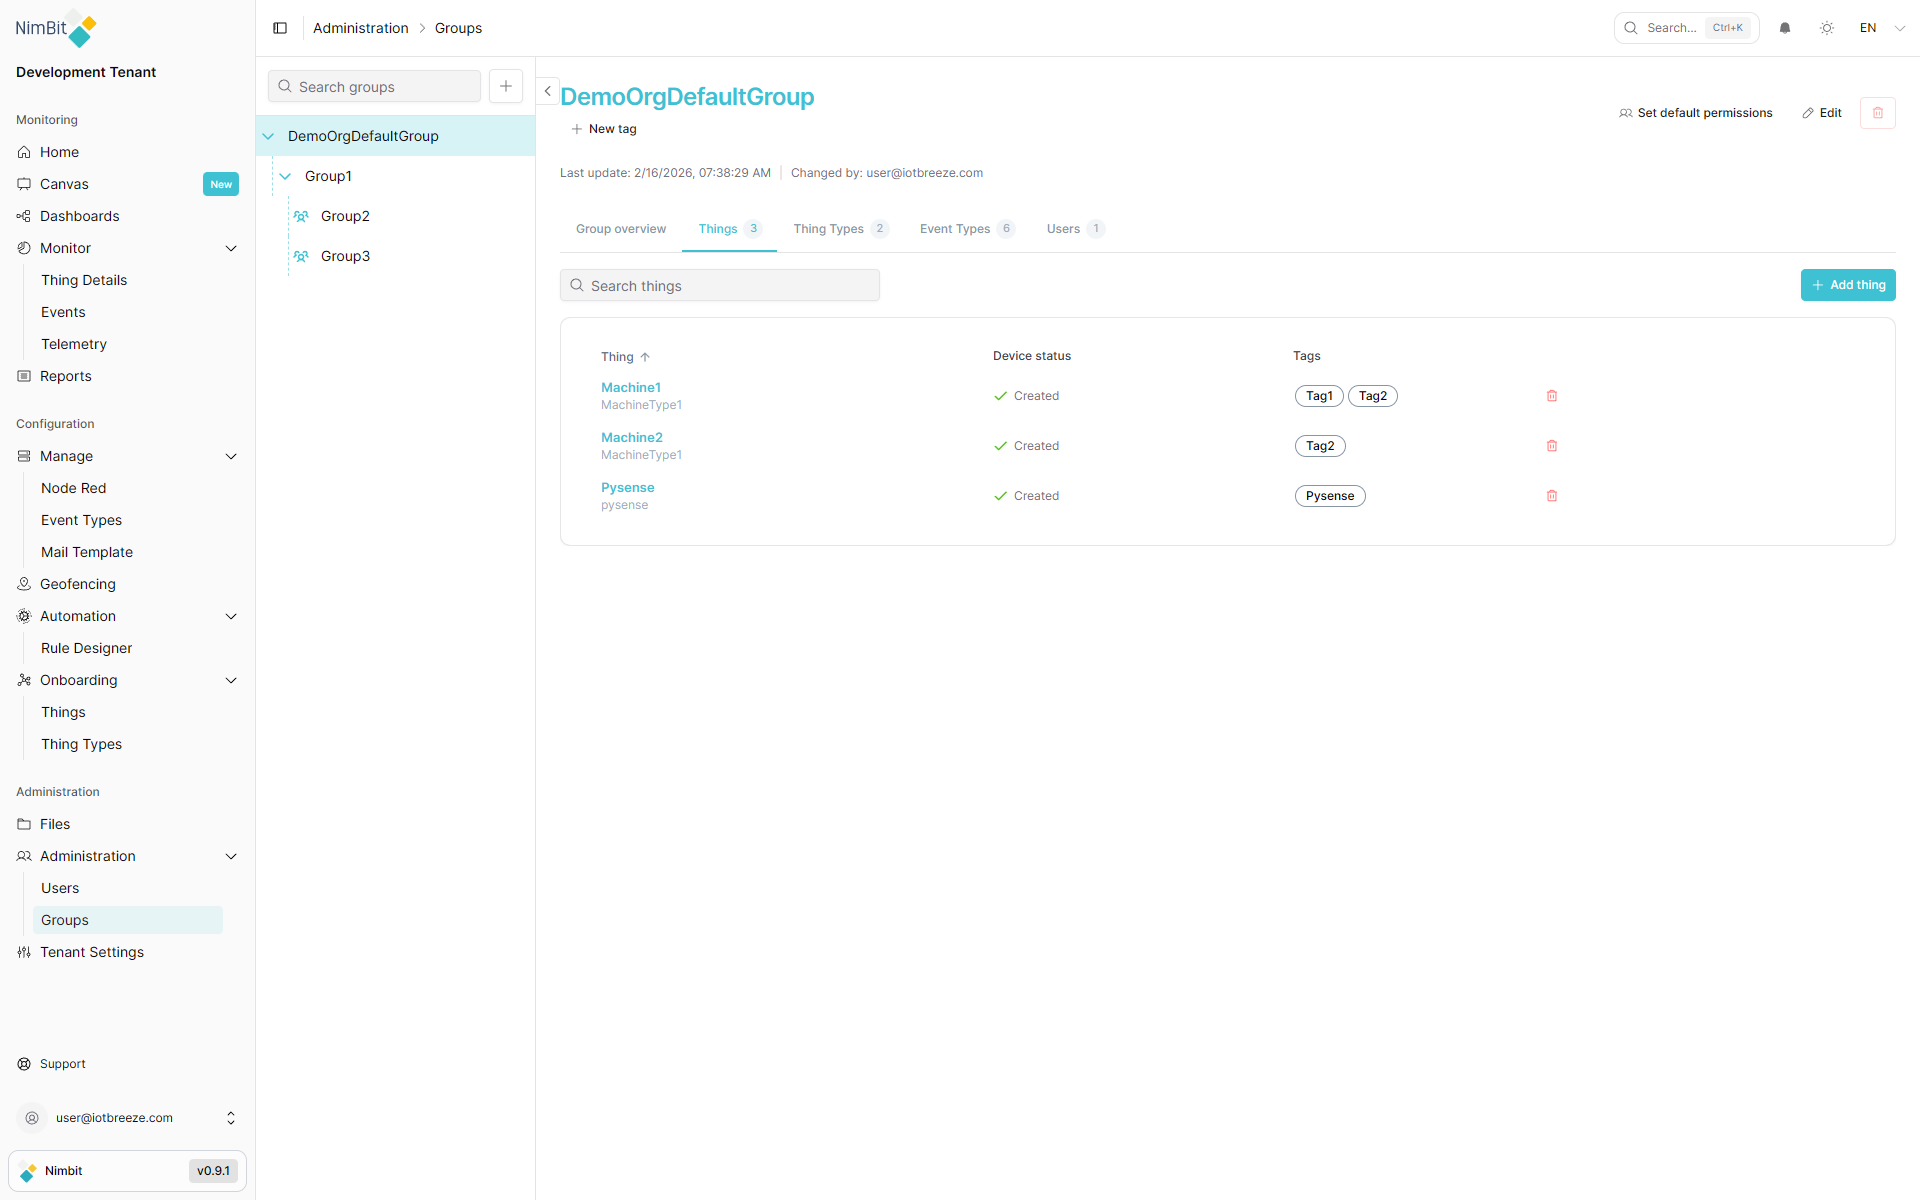Click trash icon for Pysense row
The height and width of the screenshot is (1200, 1920).
pyautogui.click(x=1552, y=496)
